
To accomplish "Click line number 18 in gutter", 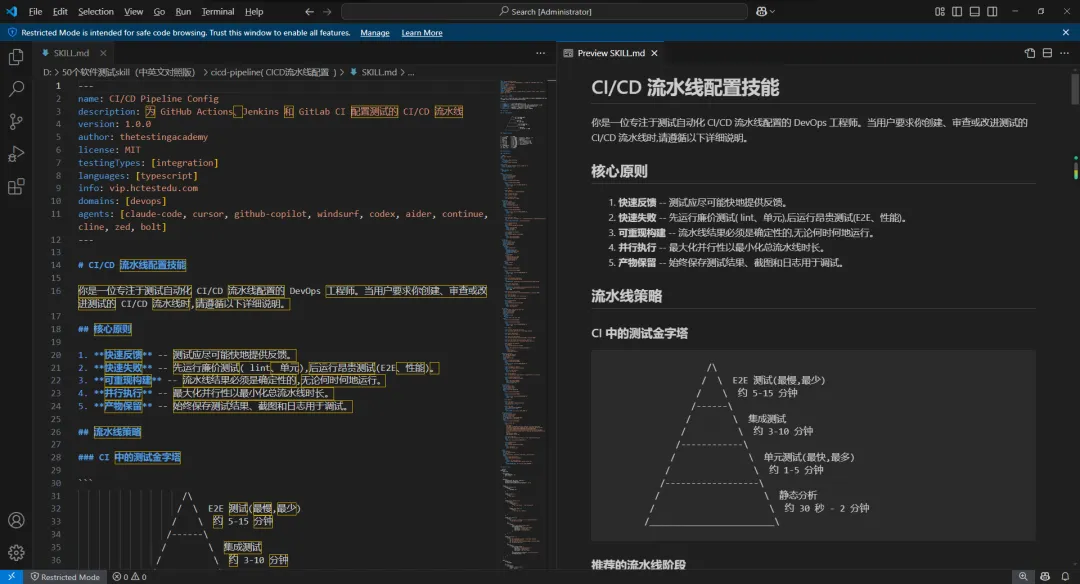I will (56, 329).
